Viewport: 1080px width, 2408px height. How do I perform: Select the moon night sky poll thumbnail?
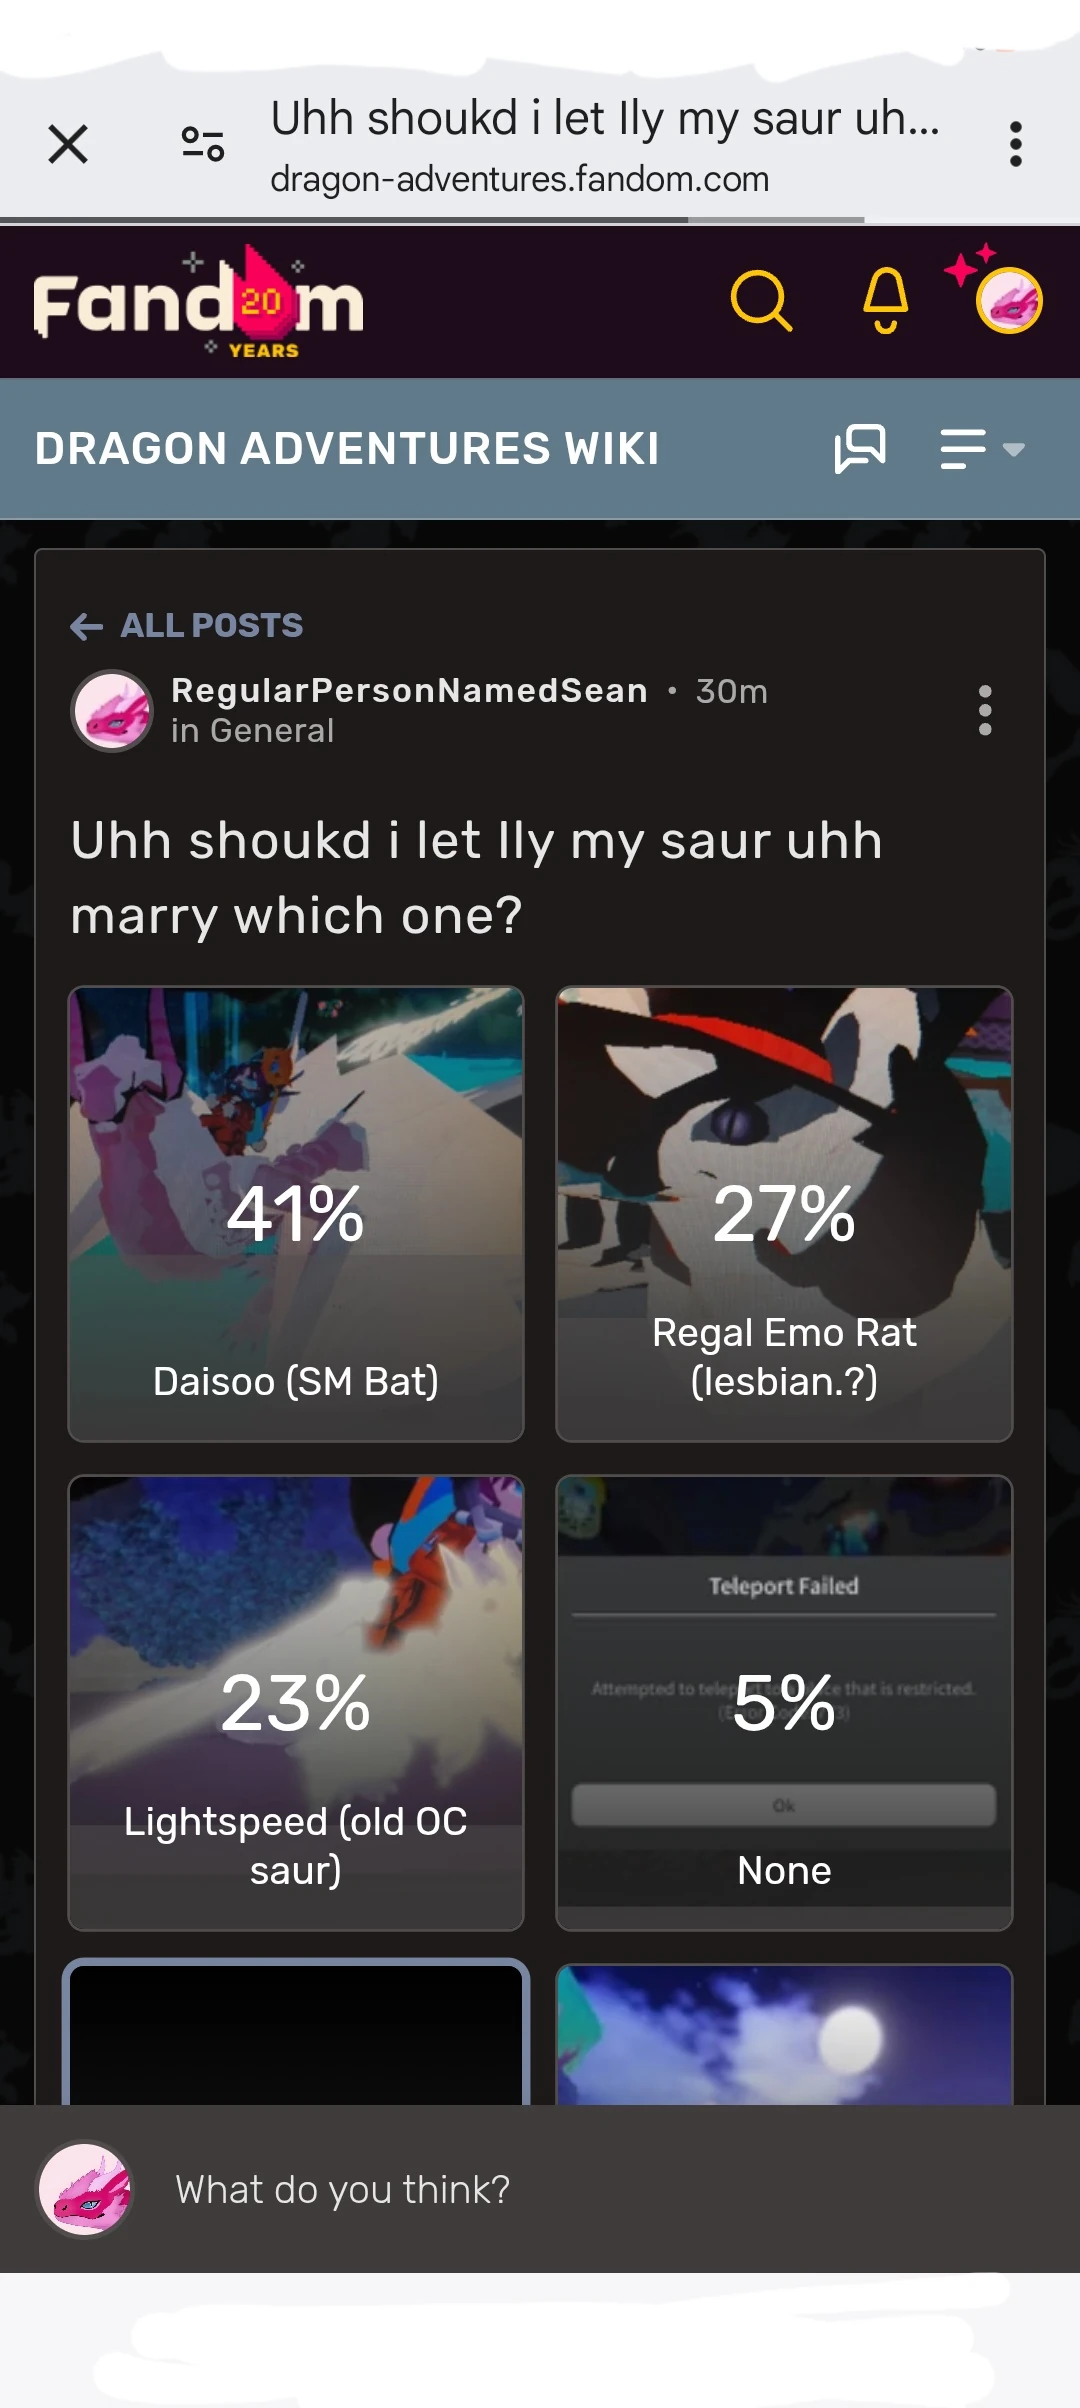pos(784,2035)
